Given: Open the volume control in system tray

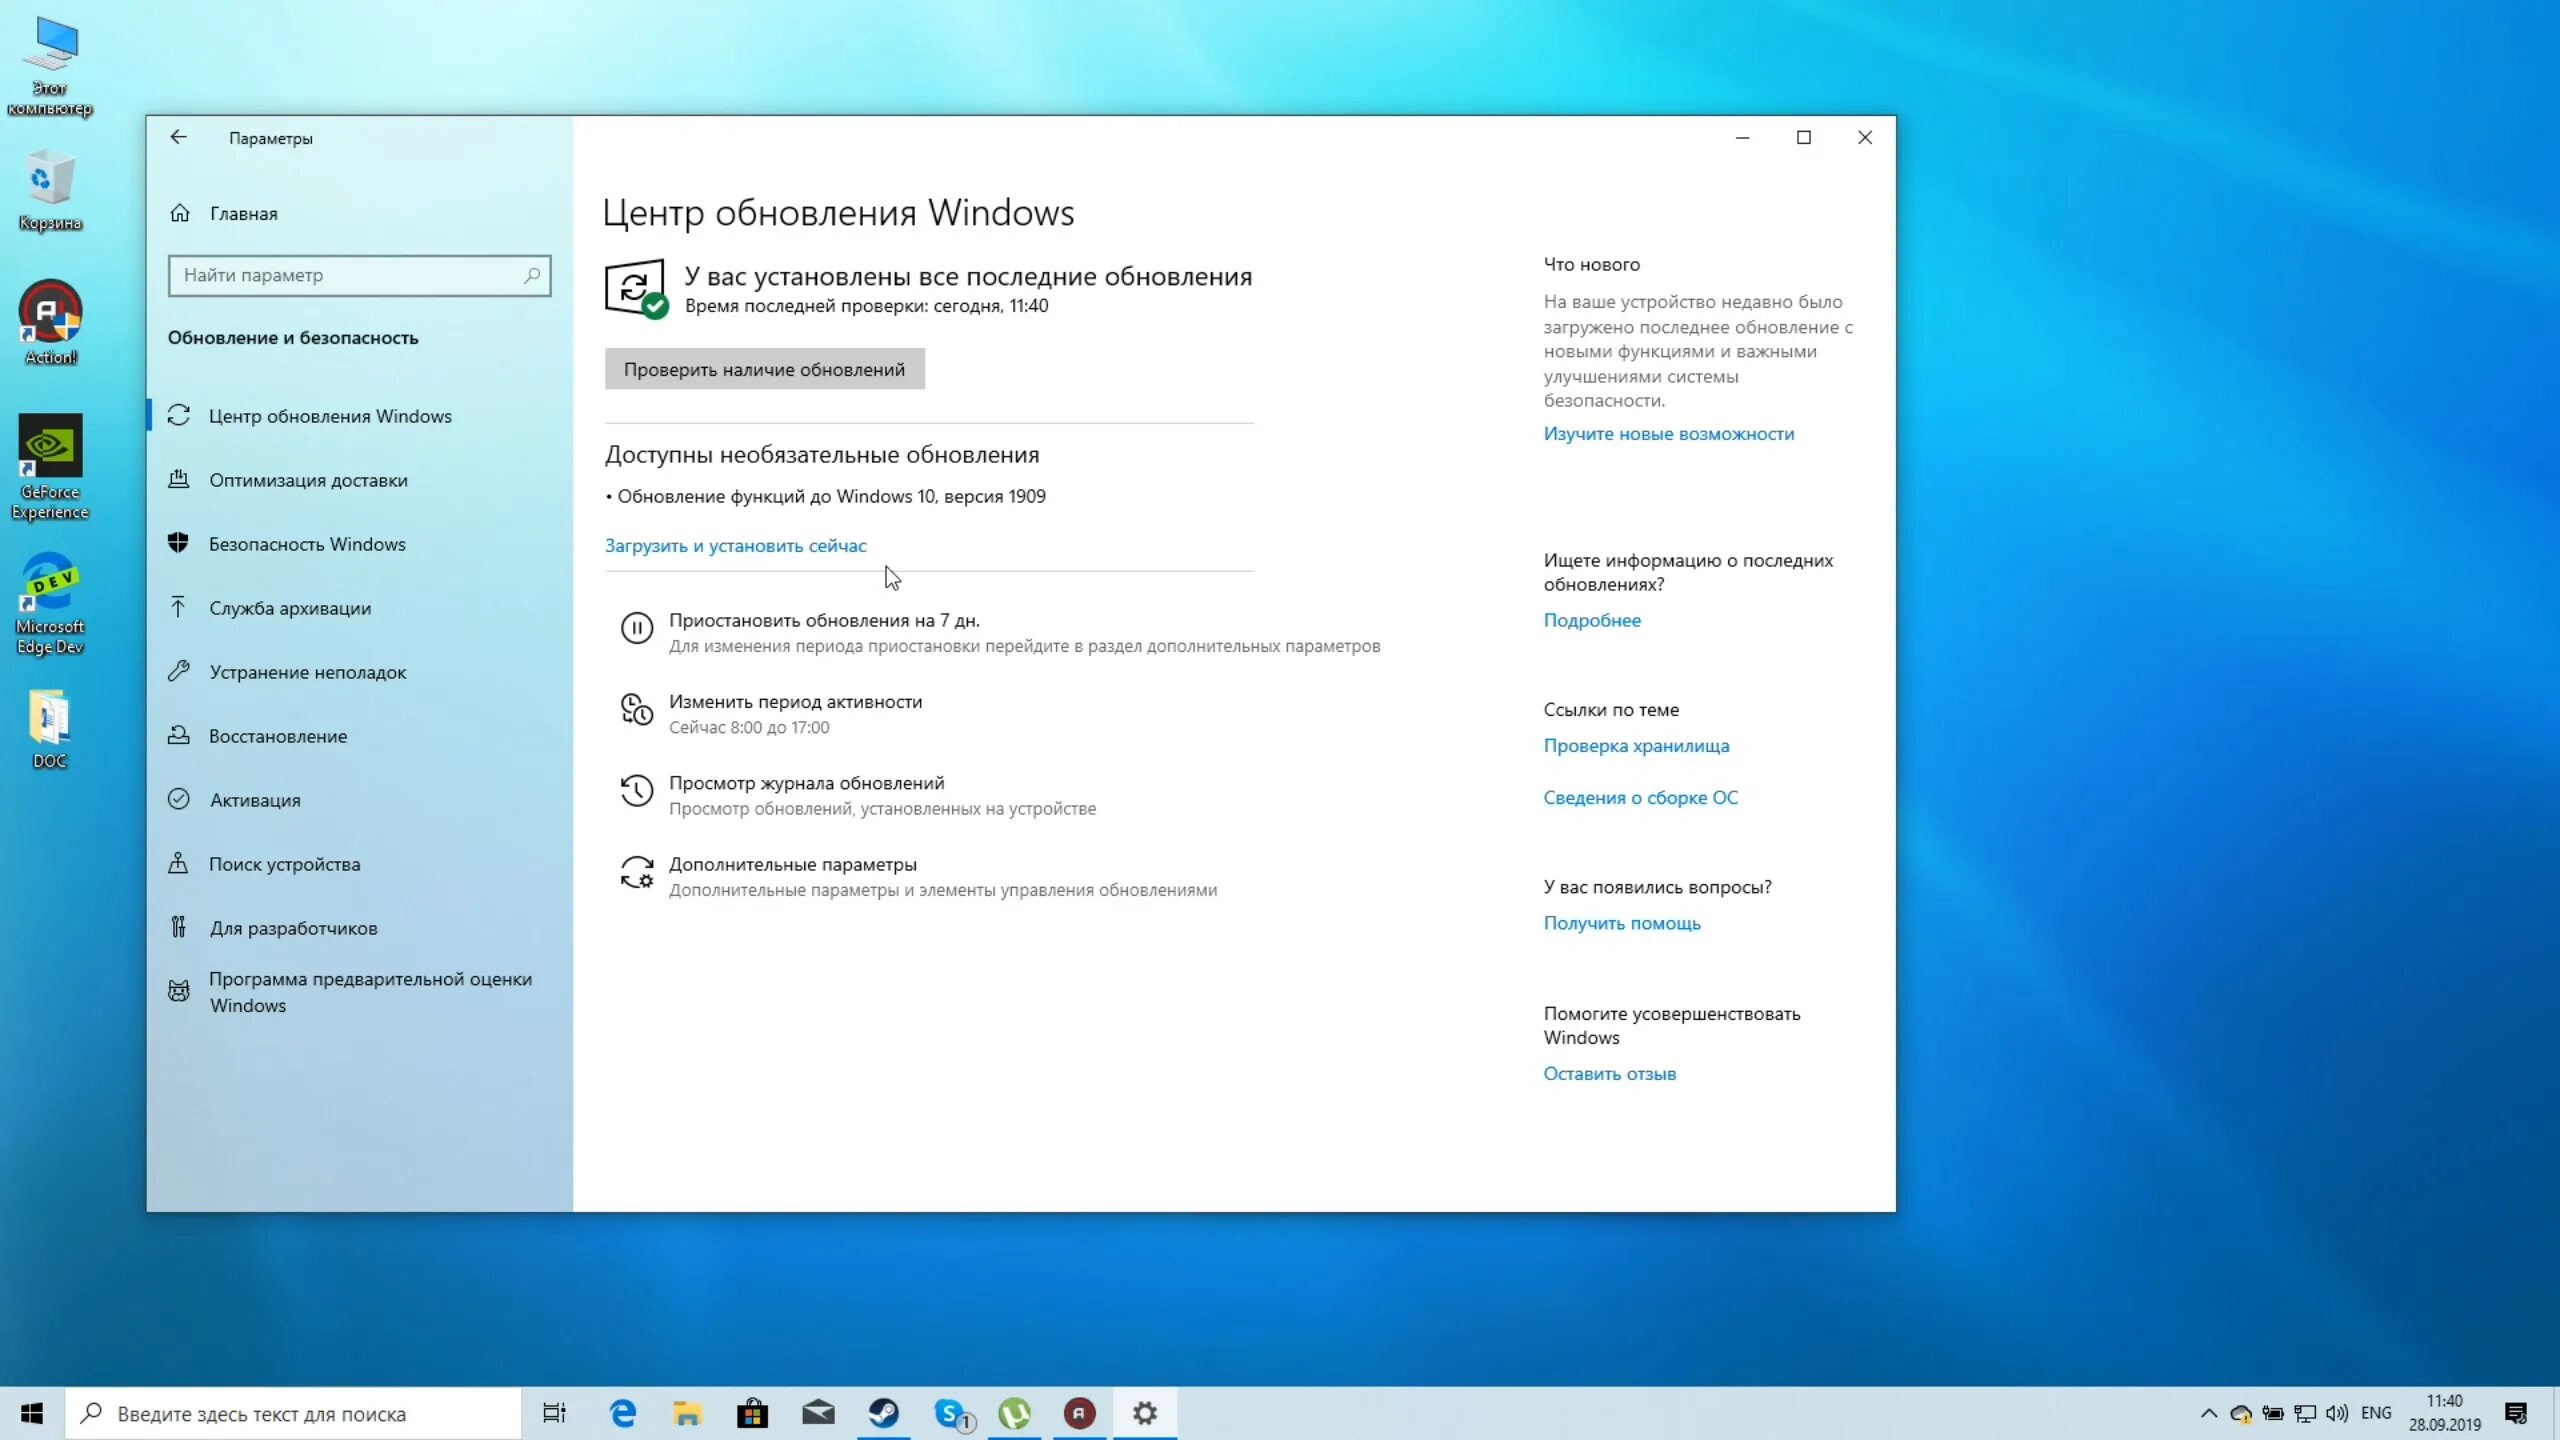Looking at the screenshot, I should pos(2337,1413).
